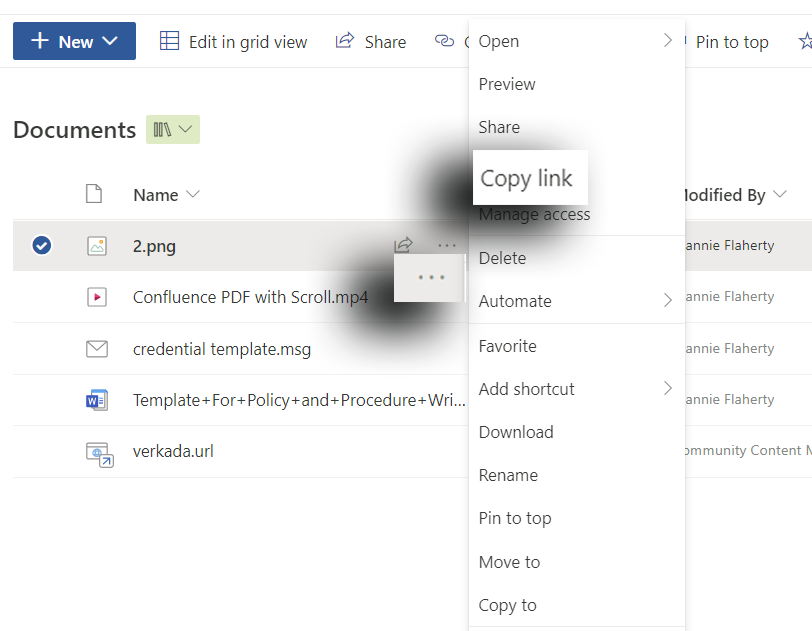Viewport: 812px width, 631px height.
Task: Click the video file icon for Confluence PDF
Action: (x=96, y=297)
